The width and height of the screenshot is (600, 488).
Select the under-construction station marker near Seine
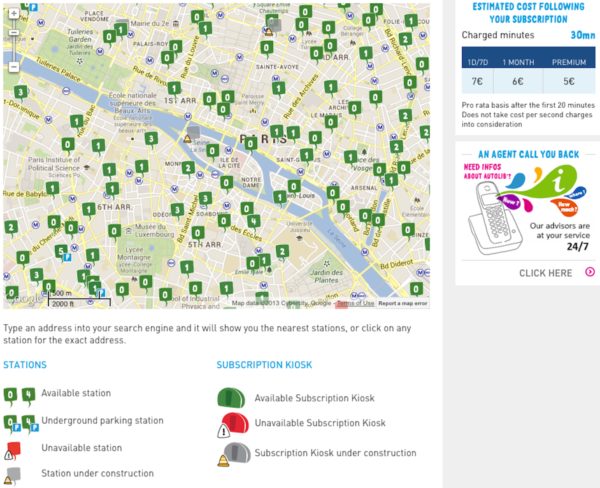tap(191, 134)
